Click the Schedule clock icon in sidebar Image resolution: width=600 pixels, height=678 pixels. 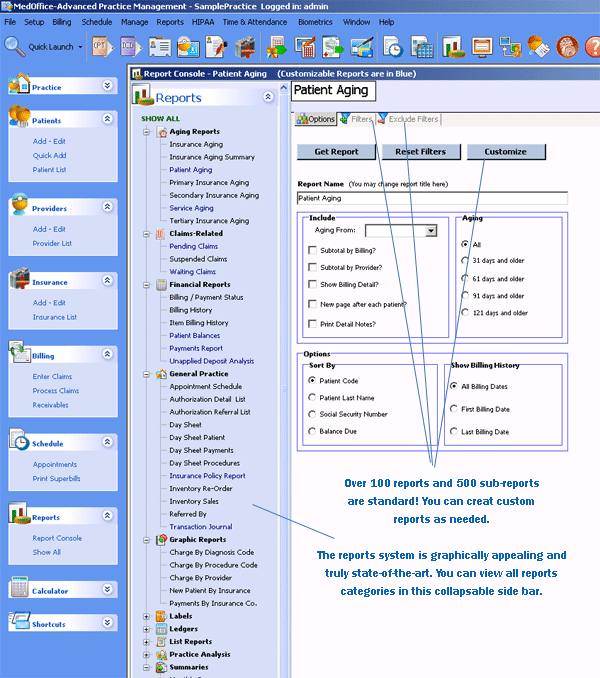coord(20,442)
